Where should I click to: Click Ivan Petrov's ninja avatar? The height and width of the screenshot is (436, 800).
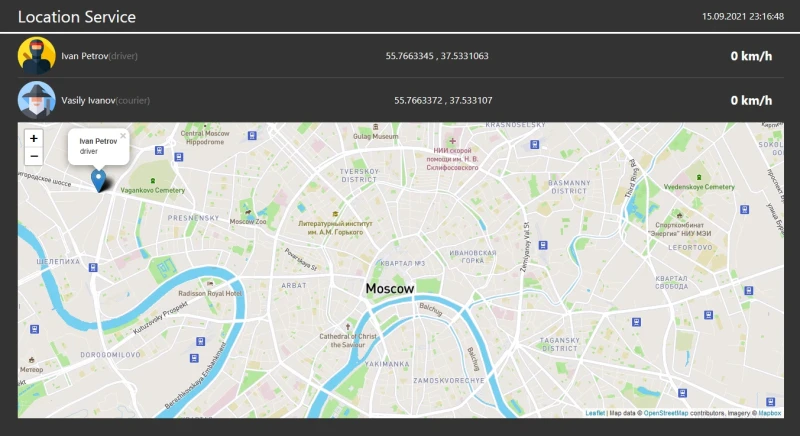click(37, 55)
